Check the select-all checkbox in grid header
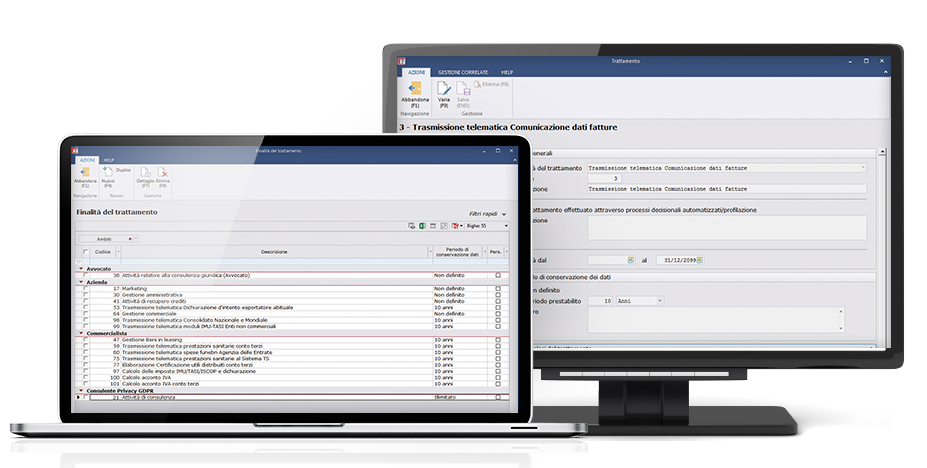Image resolution: width=927 pixels, height=468 pixels. (86, 252)
